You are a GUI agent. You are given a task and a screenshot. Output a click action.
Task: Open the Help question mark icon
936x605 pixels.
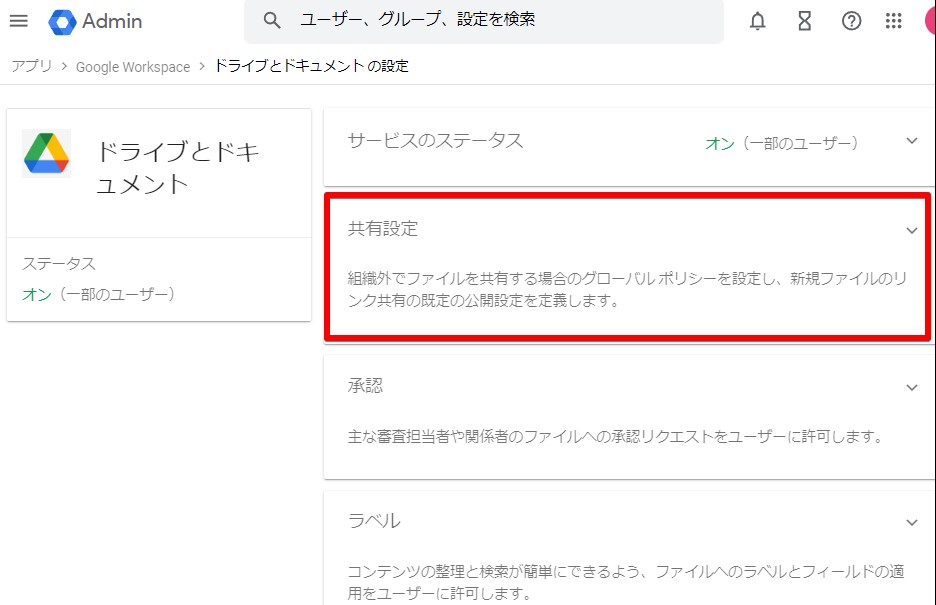[851, 21]
